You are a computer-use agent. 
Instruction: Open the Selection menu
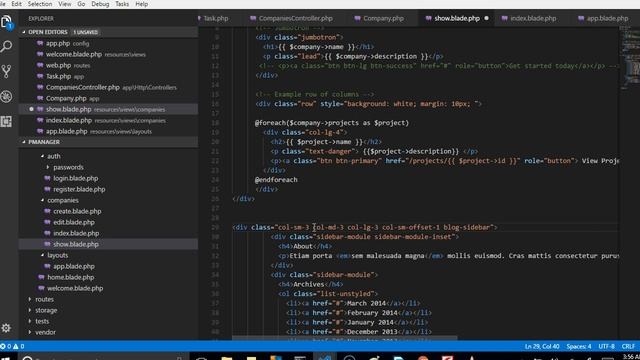(x=40, y=4)
